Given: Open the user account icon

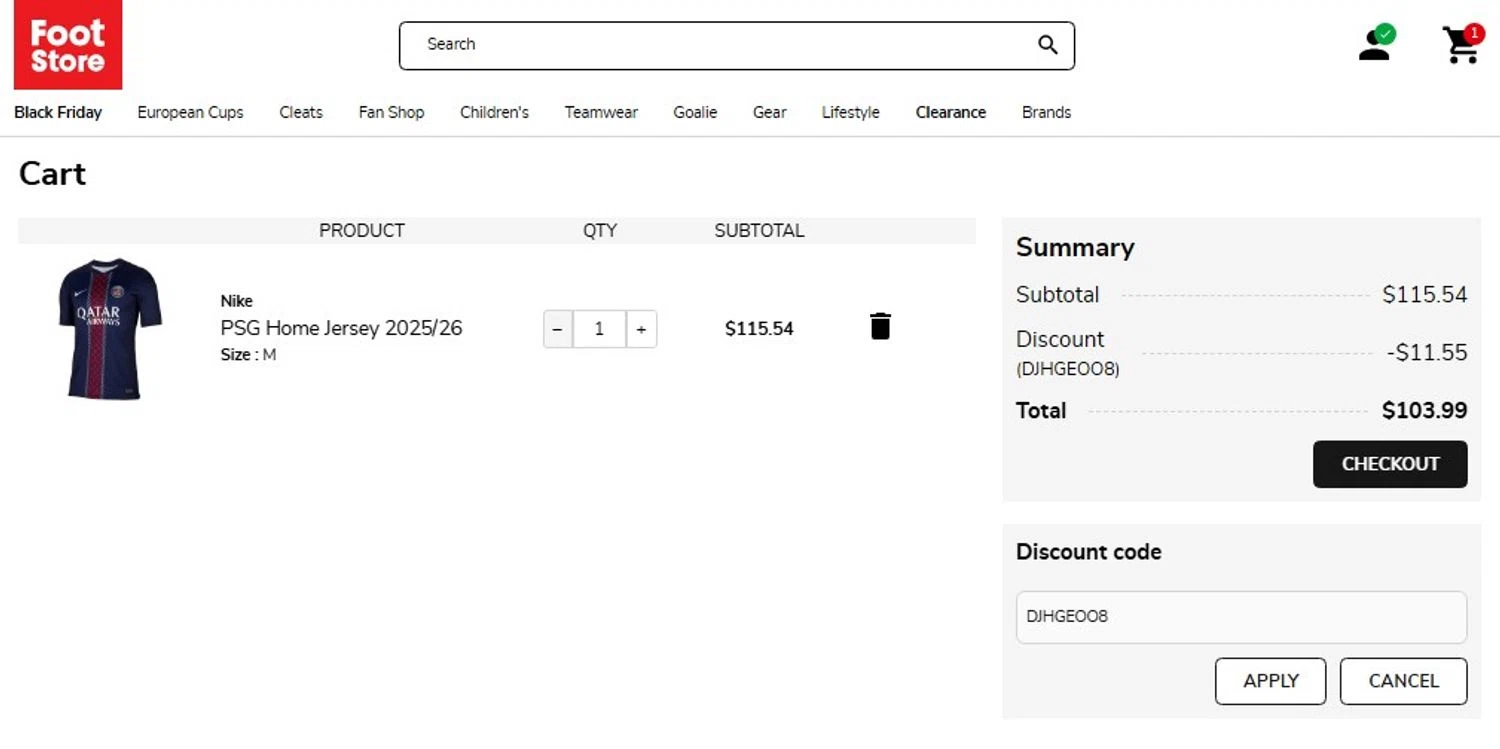Looking at the screenshot, I should click(1376, 43).
